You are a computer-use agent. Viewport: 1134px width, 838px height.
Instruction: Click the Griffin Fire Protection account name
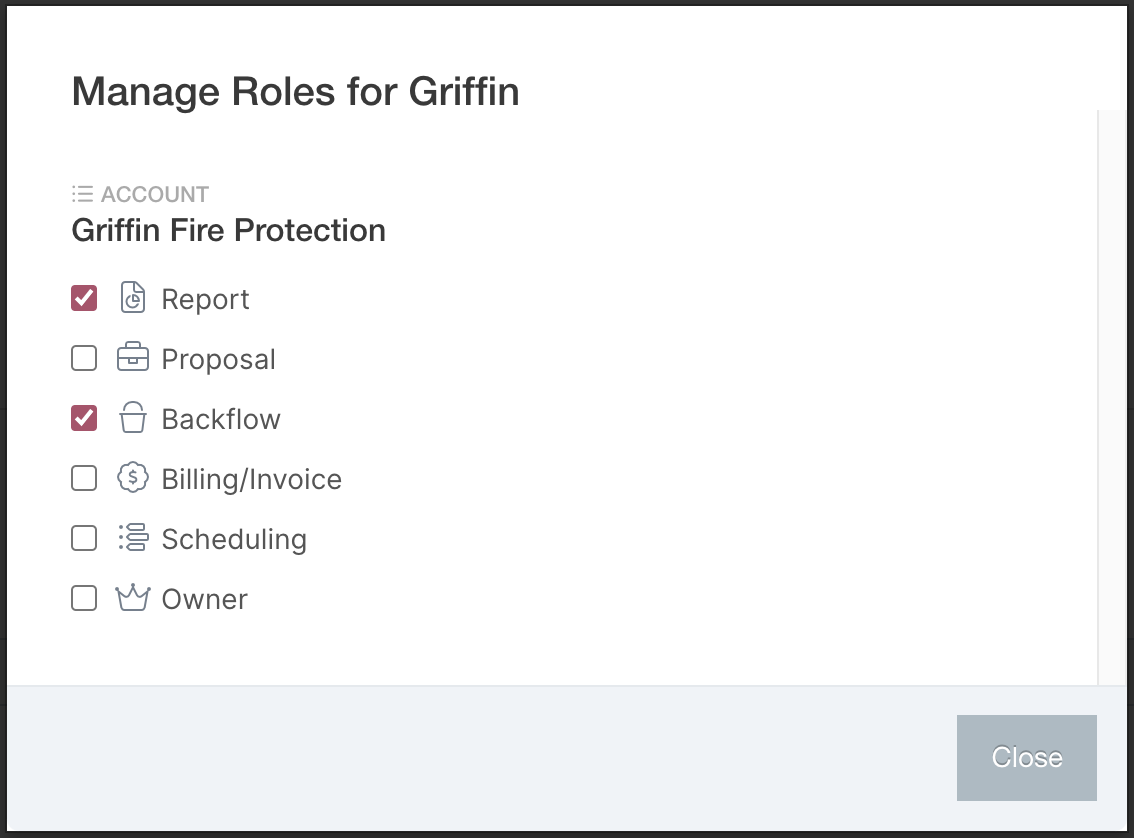pos(229,231)
